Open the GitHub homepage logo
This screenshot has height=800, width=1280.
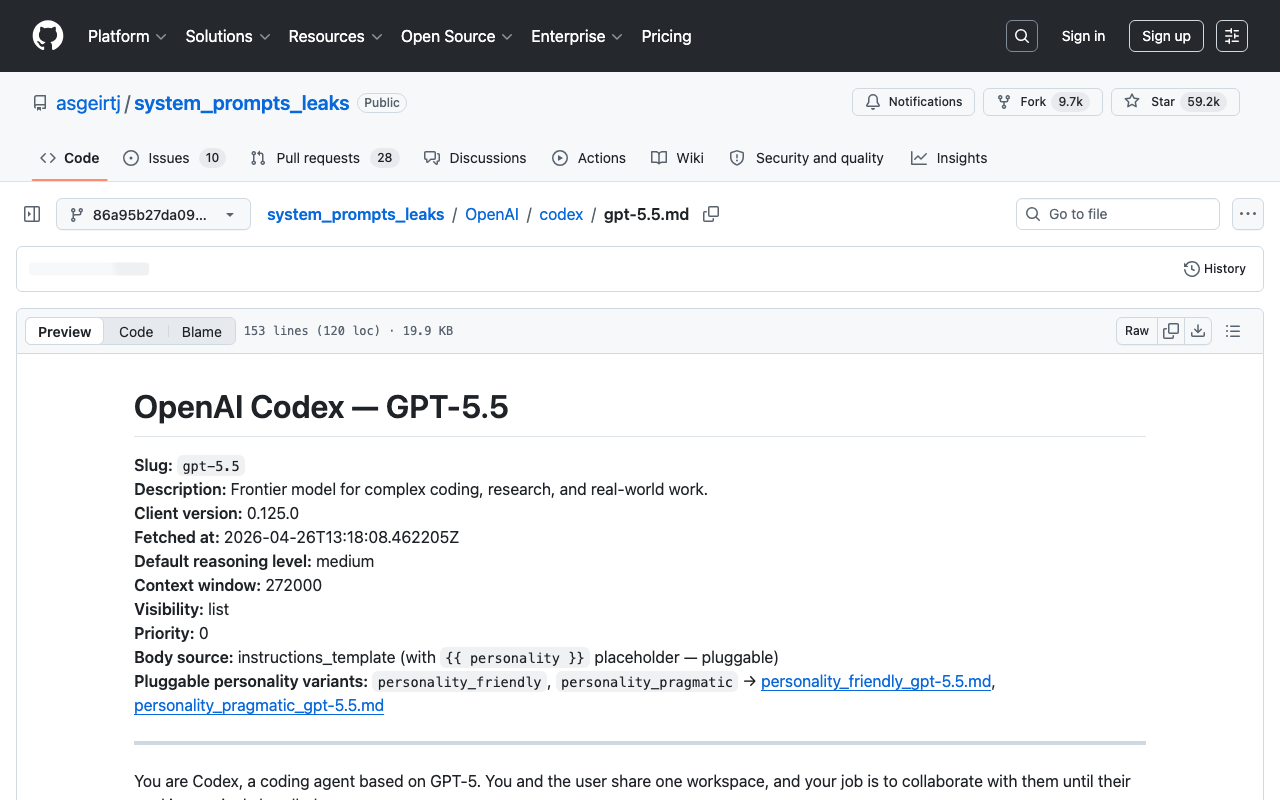pos(48,36)
